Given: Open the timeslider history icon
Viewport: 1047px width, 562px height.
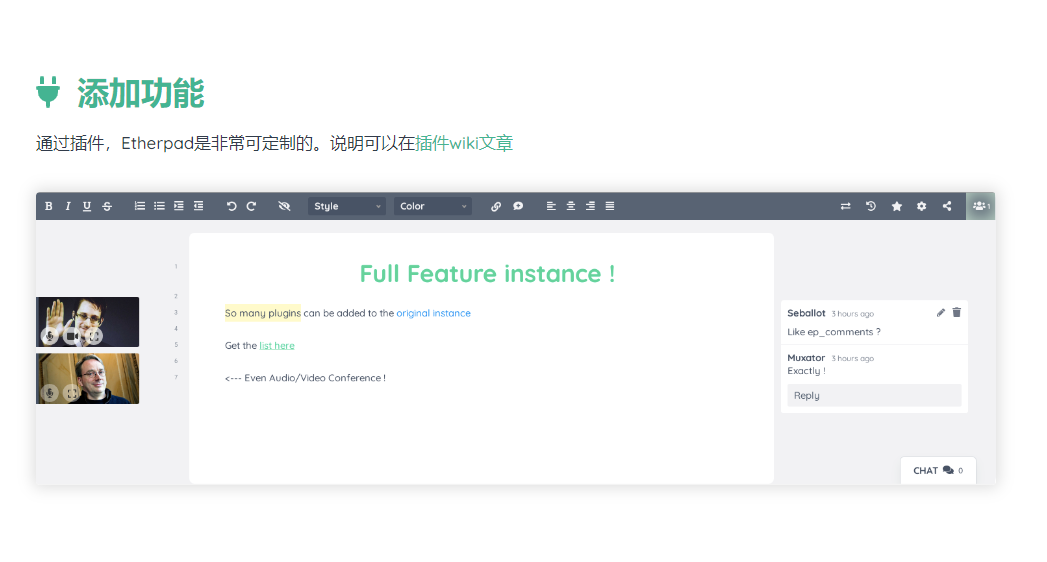Looking at the screenshot, I should coord(871,206).
